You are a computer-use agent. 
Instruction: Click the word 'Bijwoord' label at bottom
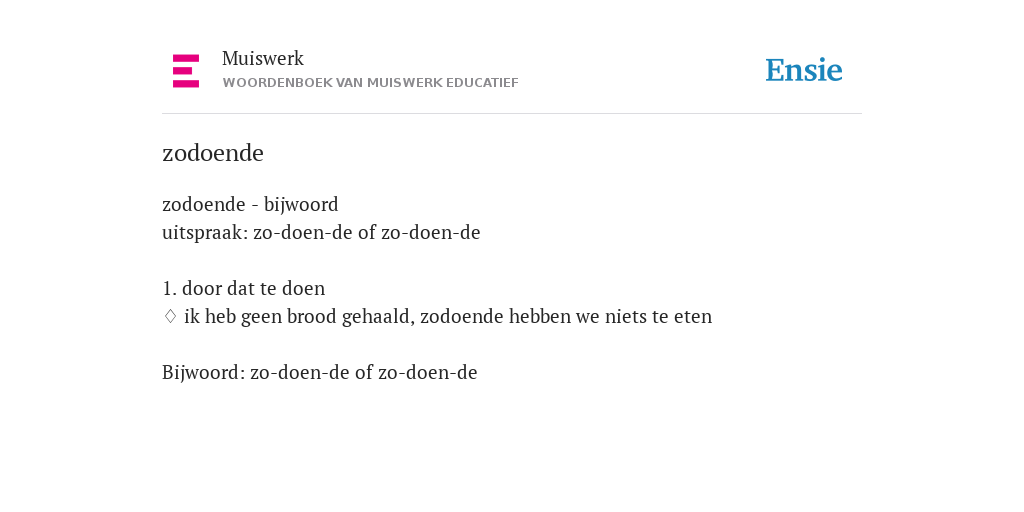click(203, 372)
